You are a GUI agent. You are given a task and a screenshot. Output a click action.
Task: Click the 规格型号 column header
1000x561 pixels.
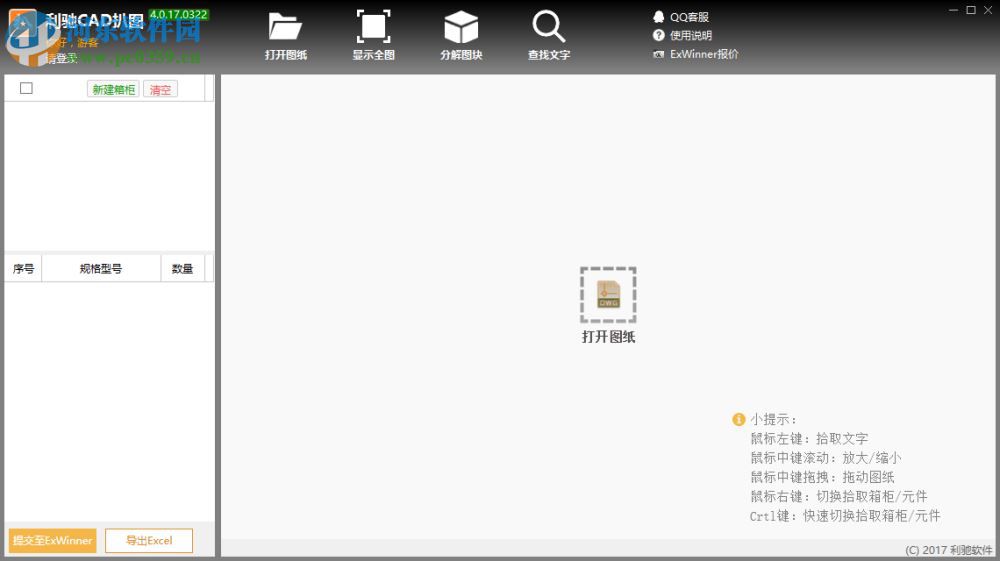pyautogui.click(x=101, y=269)
